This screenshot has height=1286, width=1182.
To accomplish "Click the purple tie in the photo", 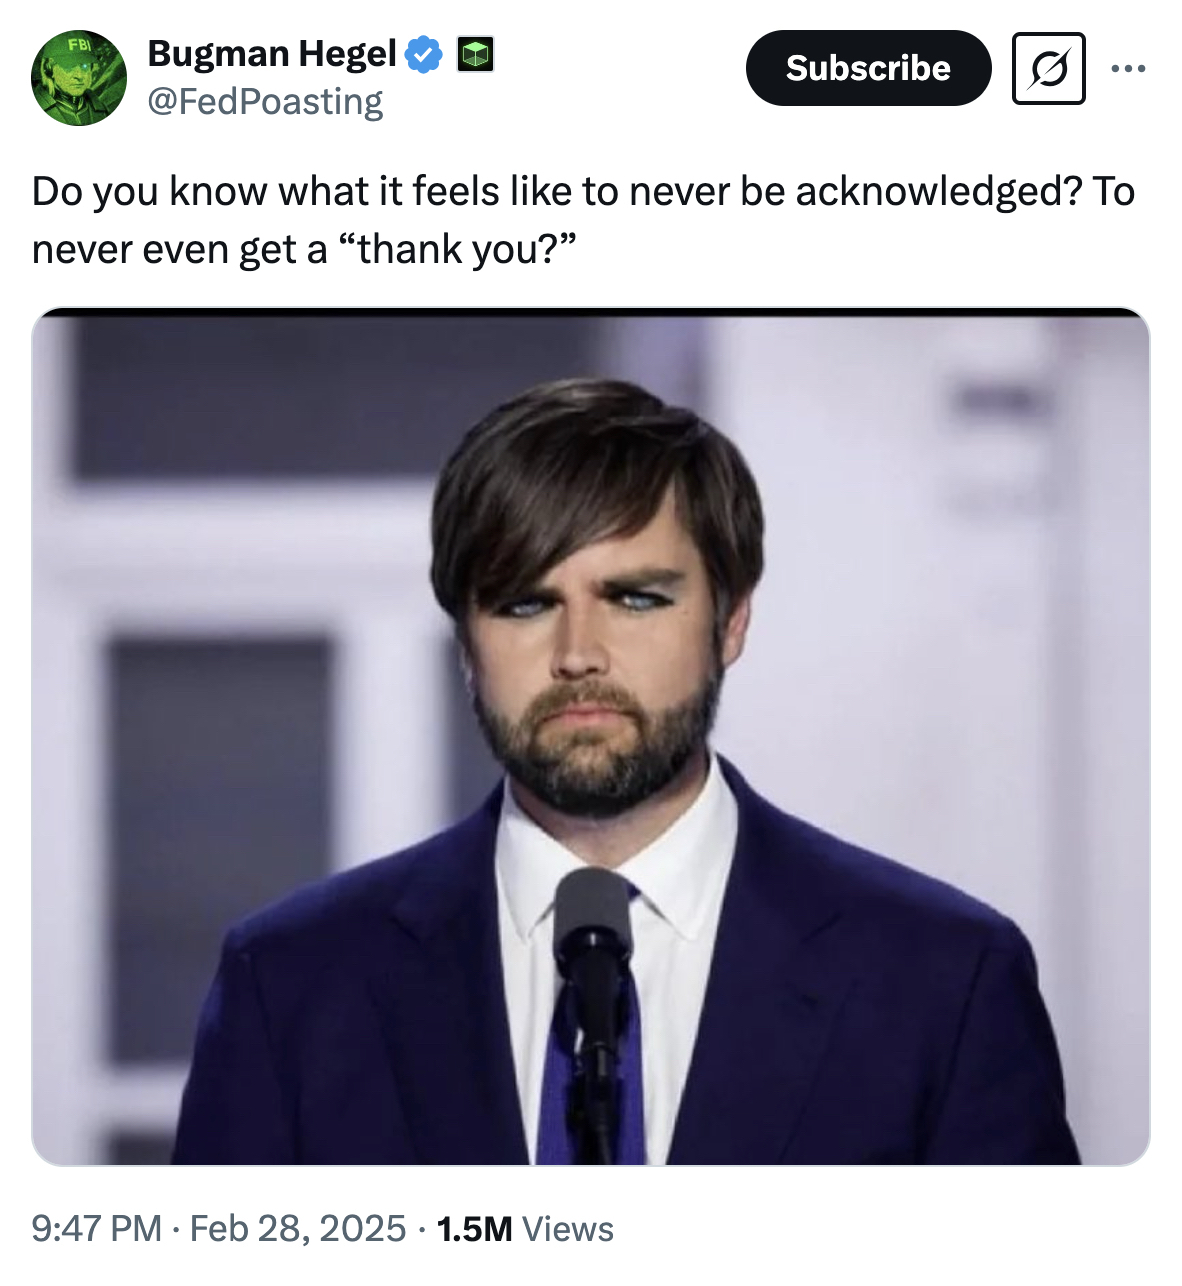I will pos(560,1080).
